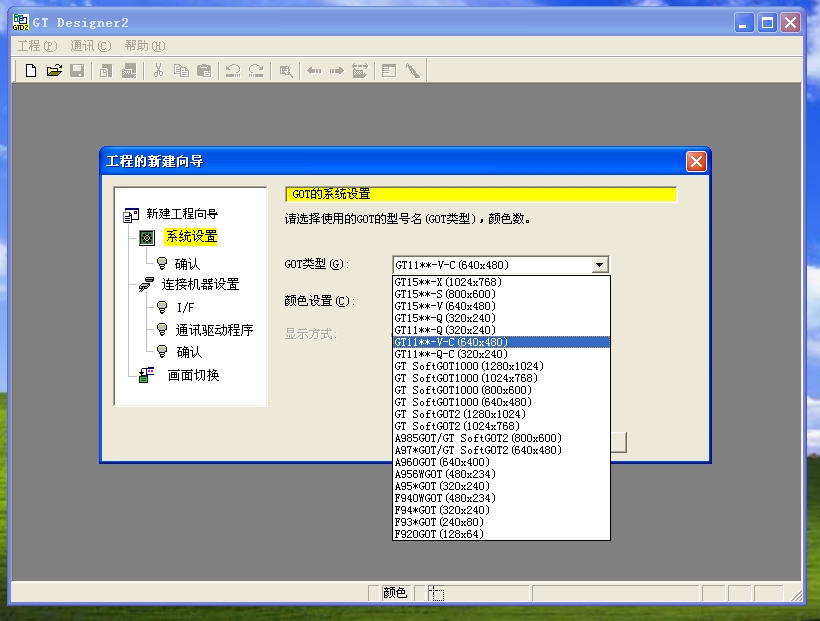Image resolution: width=820 pixels, height=621 pixels.
Task: Open the 通讯 menu
Action: coord(90,46)
